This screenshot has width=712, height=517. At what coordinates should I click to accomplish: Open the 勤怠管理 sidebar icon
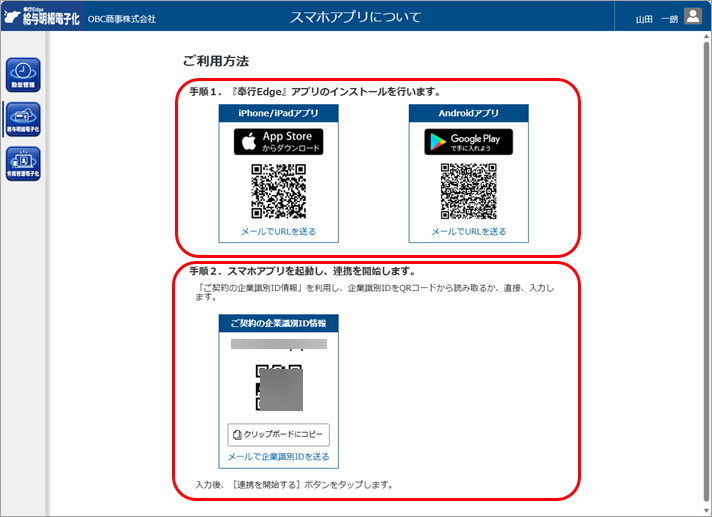coord(23,75)
